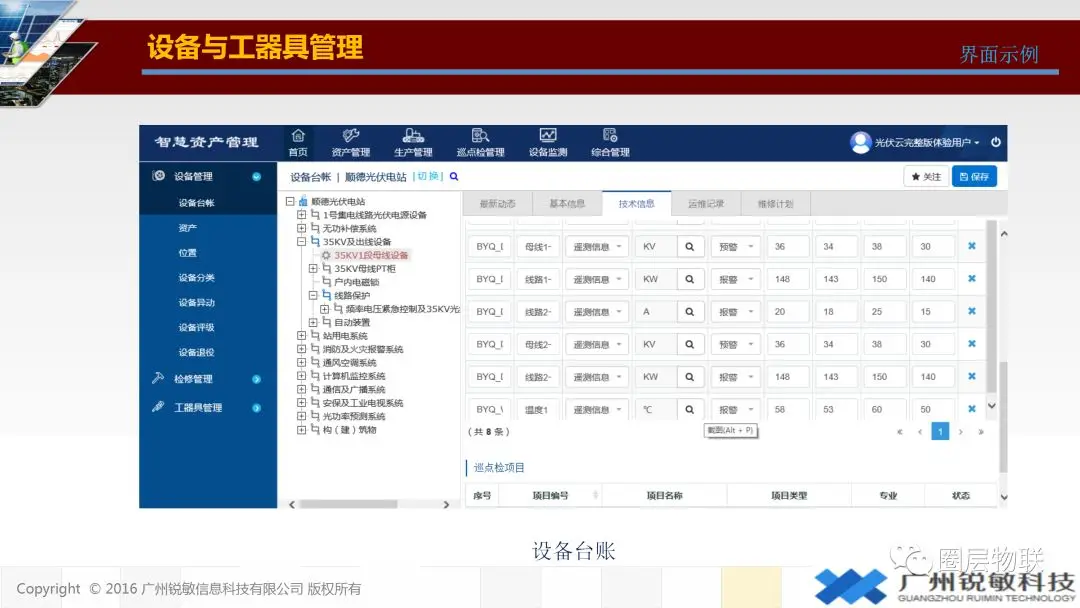Click the 保存 save button
This screenshot has width=1080, height=608.
[x=974, y=177]
